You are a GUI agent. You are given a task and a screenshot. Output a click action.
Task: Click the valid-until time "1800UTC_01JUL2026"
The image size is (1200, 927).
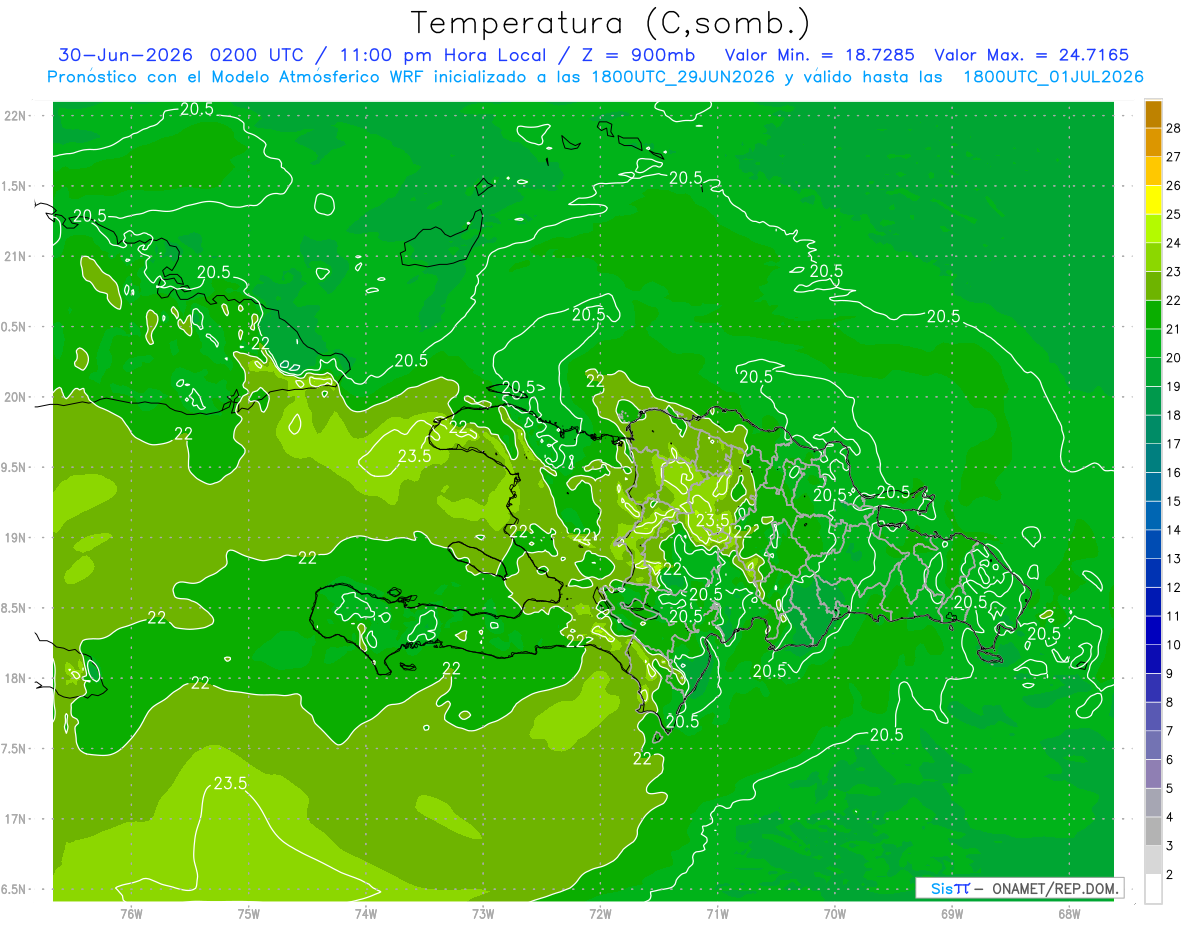(x=1054, y=77)
